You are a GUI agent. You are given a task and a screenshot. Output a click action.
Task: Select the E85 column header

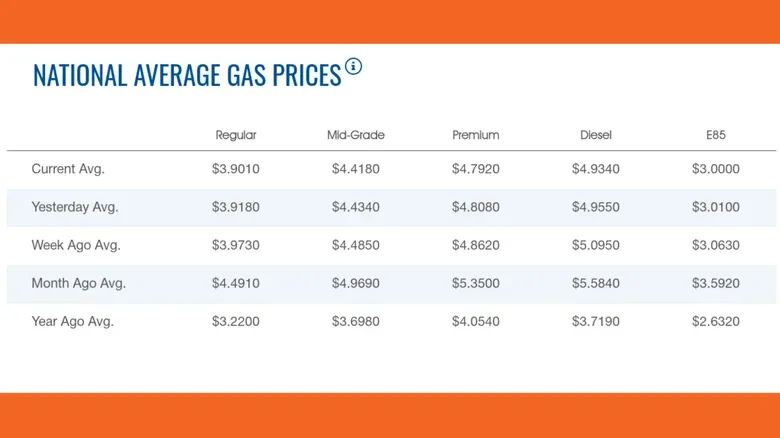[x=716, y=135]
